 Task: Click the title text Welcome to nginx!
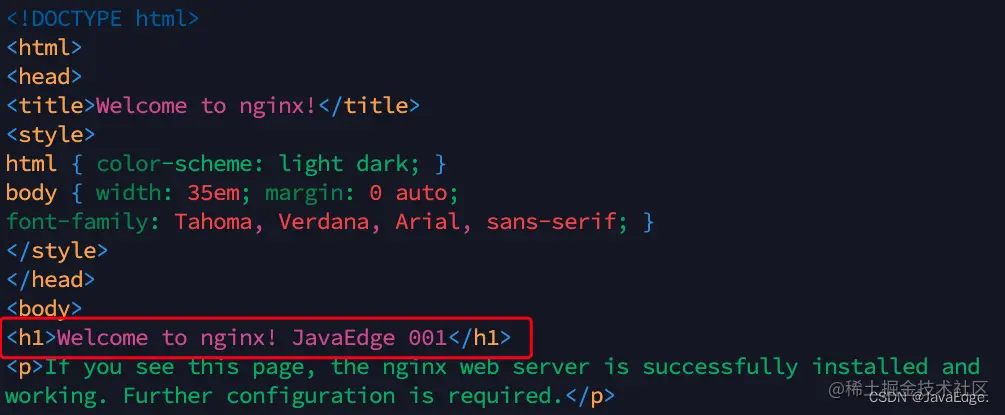206,106
